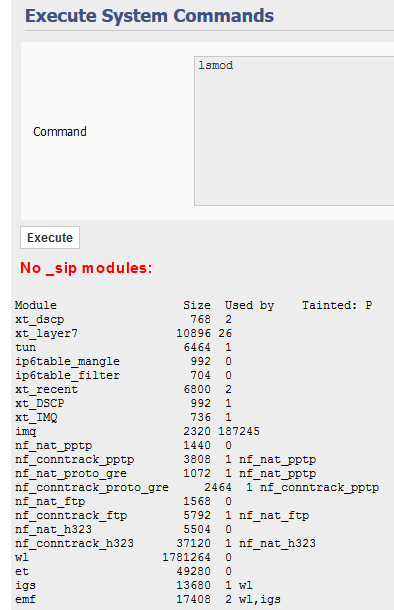Click the 'Tainted: P' text
The width and height of the screenshot is (394, 610).
click(x=337, y=305)
